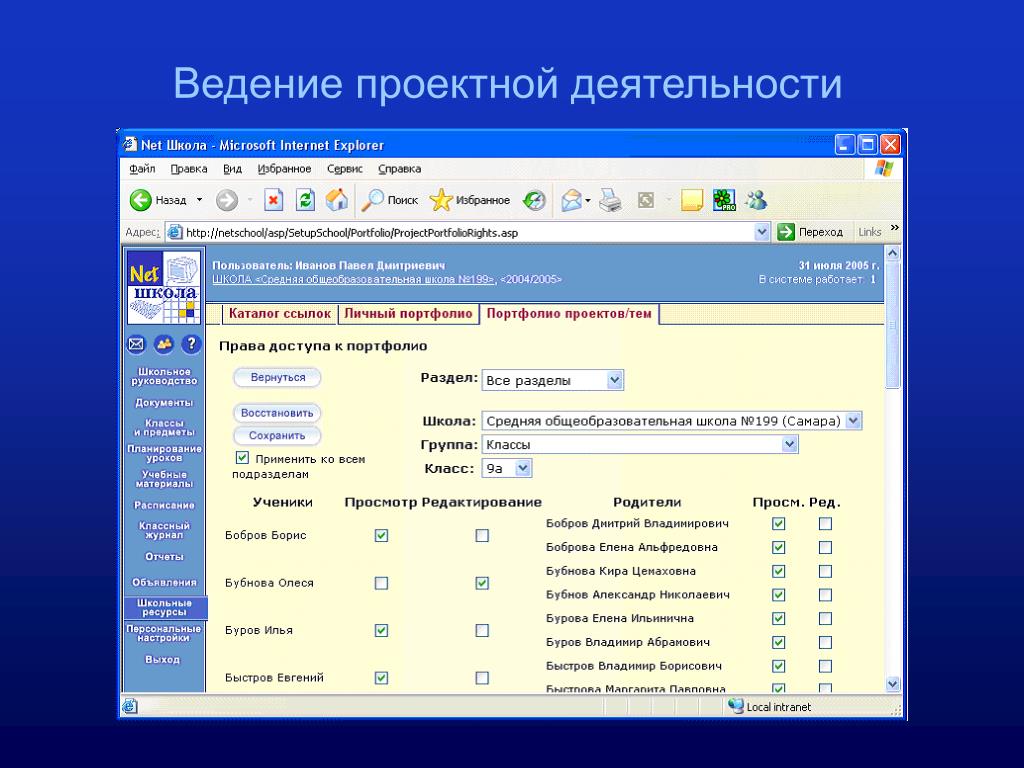This screenshot has height=768, width=1024.
Task: Click the green Back arrow icon
Action: click(140, 200)
